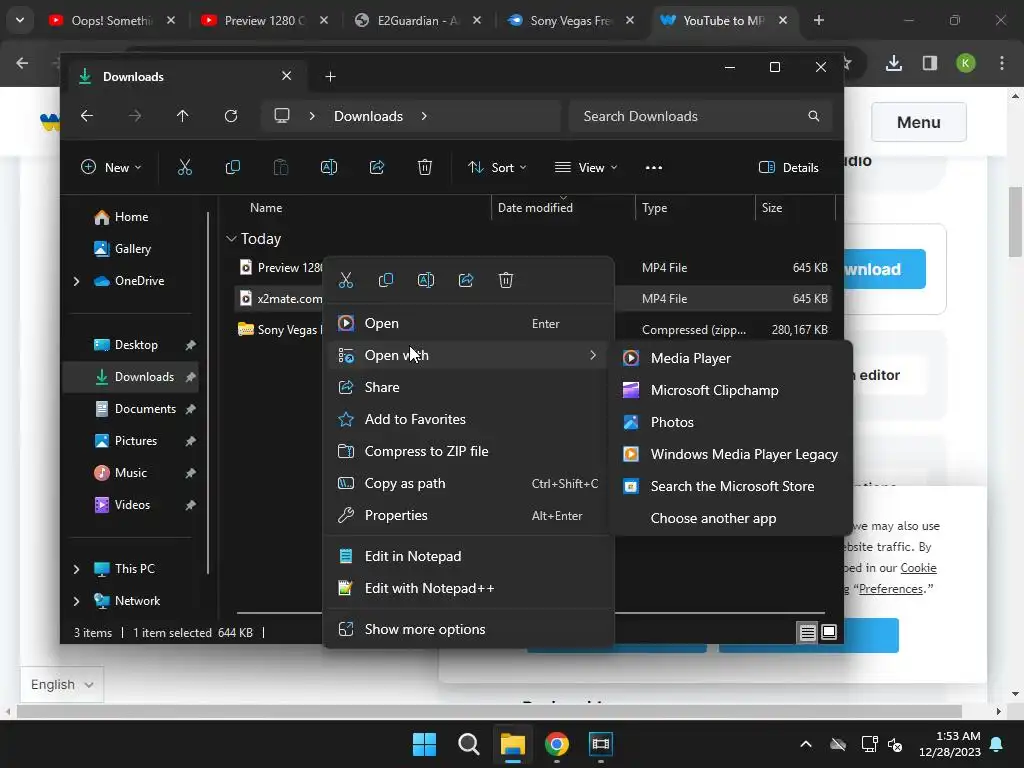
Task: Open with Media Player
Action: pyautogui.click(x=731, y=358)
